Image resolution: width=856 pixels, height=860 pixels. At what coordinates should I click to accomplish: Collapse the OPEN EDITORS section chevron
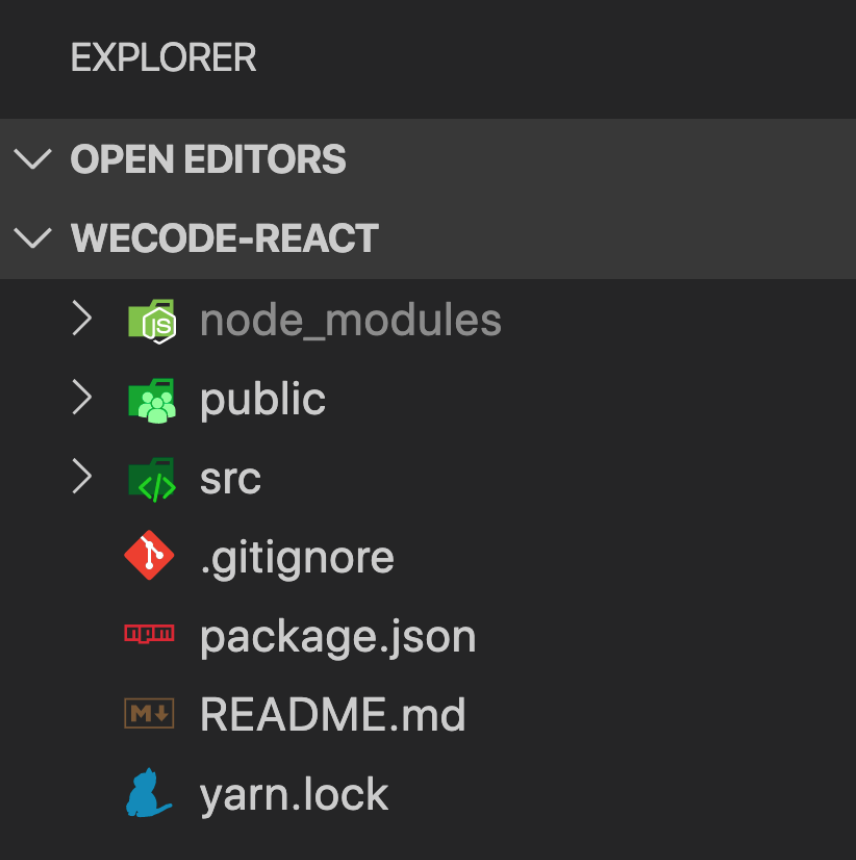(33, 159)
